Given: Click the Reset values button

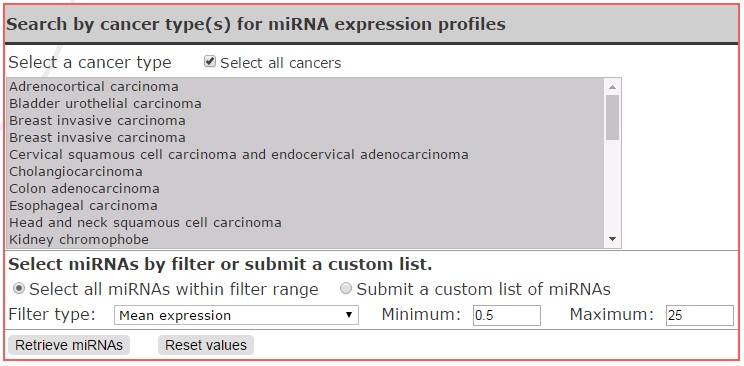Looking at the screenshot, I should [x=206, y=345].
